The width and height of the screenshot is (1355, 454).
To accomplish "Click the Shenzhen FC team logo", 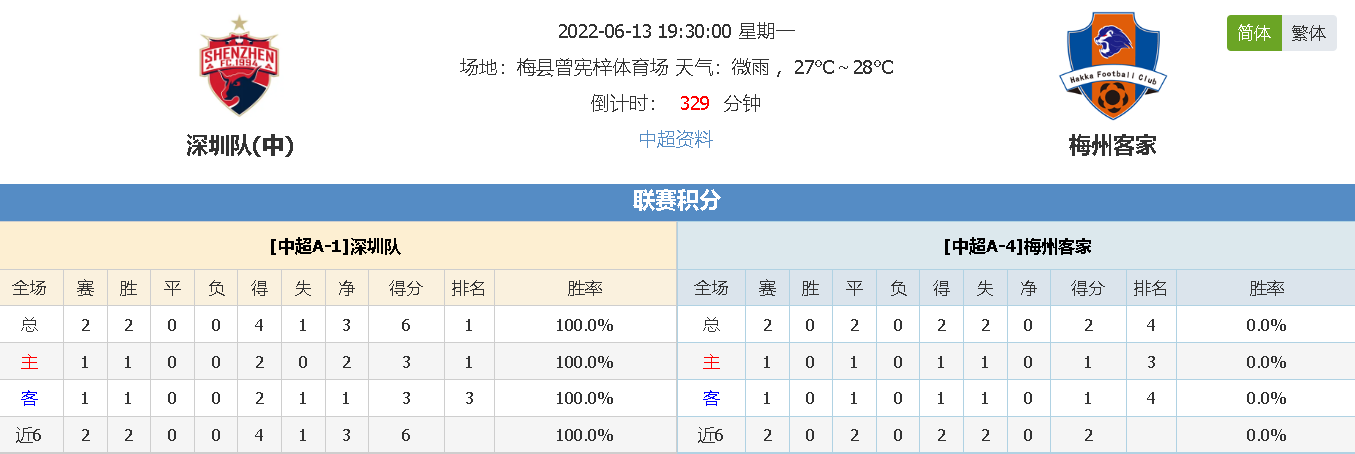I will pos(239,65).
